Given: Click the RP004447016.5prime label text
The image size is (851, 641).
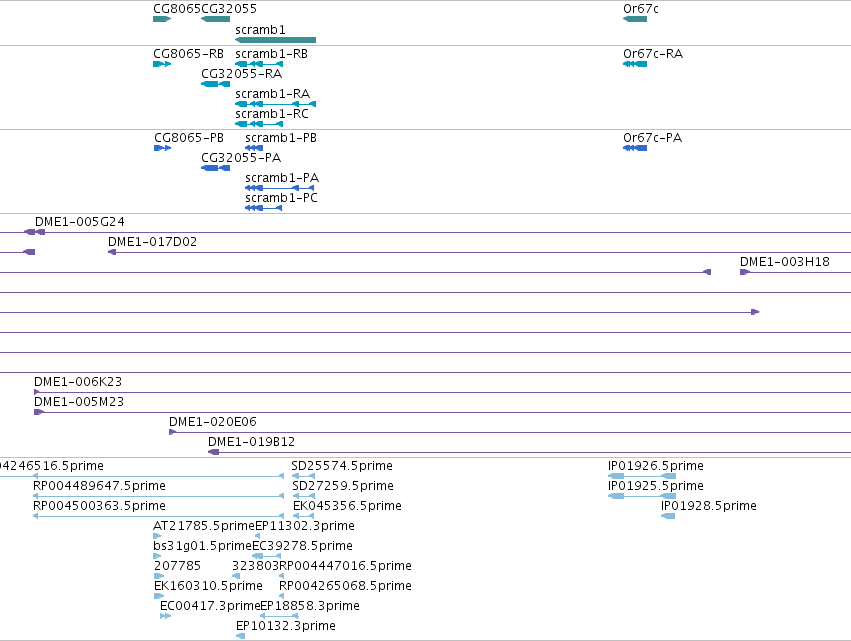Looking at the screenshot, I should tap(345, 566).
